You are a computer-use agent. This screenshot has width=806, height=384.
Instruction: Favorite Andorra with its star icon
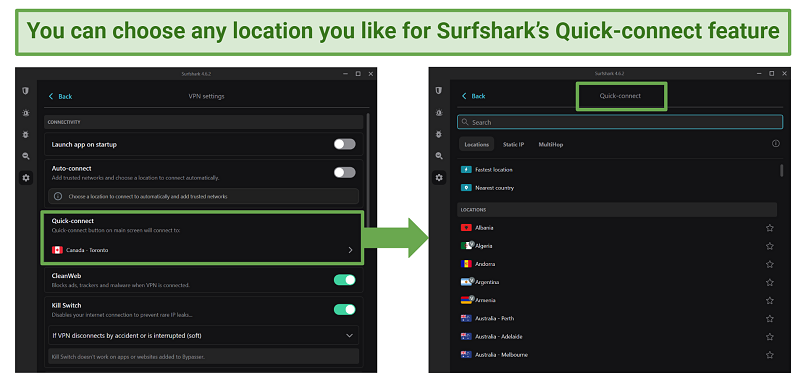(x=770, y=264)
